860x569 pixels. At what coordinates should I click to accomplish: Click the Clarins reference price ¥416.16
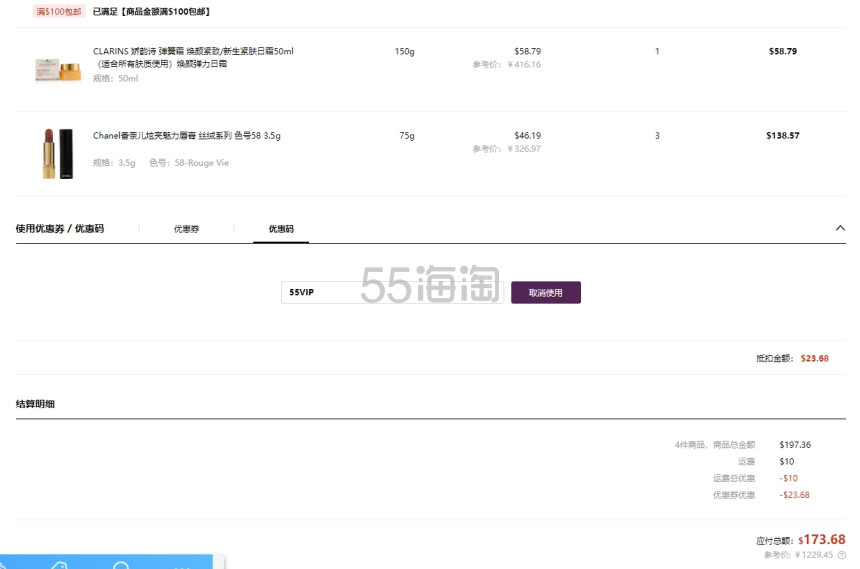point(507,65)
